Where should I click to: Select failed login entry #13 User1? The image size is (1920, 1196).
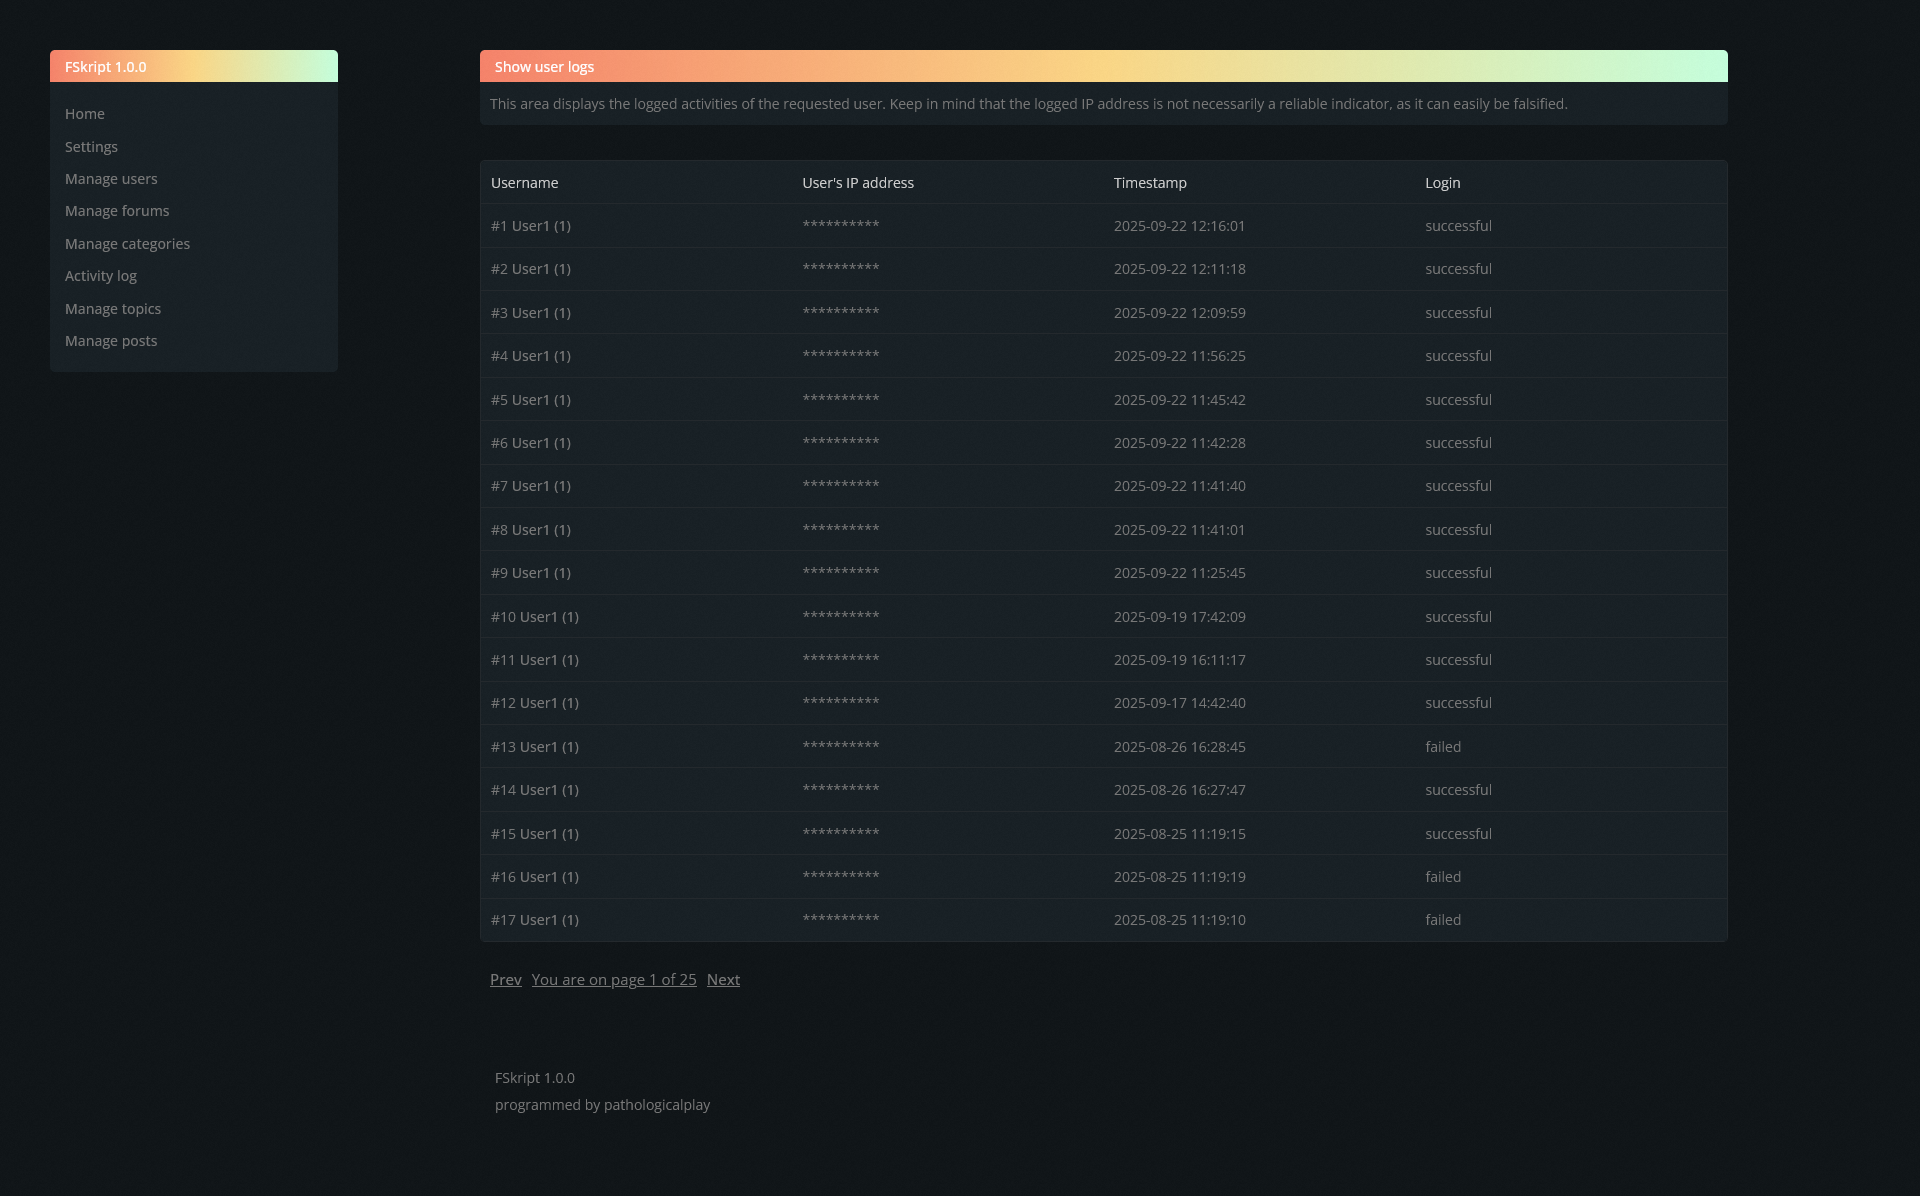535,747
